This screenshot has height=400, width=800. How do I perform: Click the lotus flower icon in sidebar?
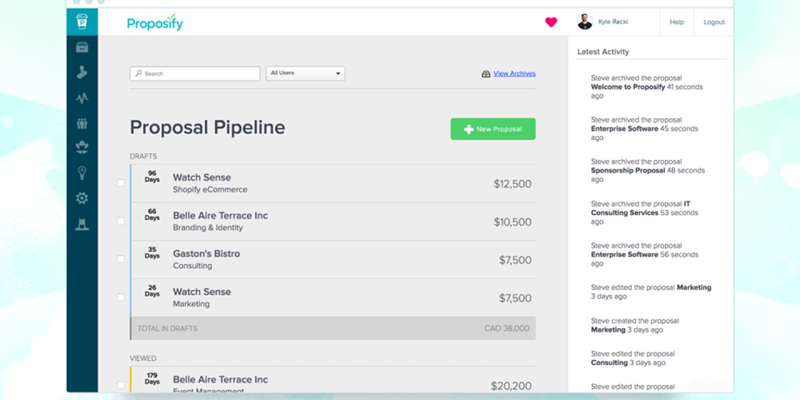point(82,148)
